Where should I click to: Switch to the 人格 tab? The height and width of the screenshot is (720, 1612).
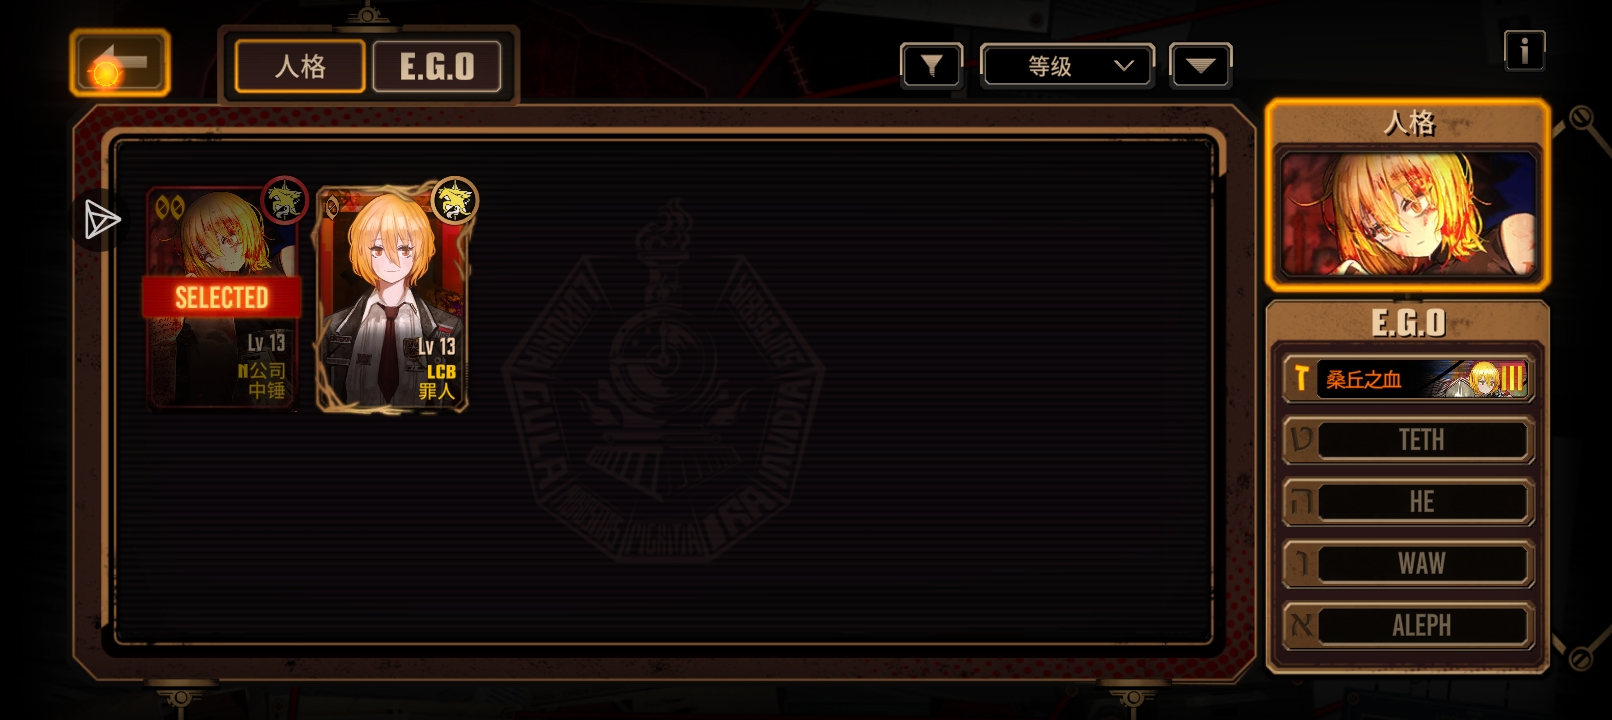coord(300,67)
